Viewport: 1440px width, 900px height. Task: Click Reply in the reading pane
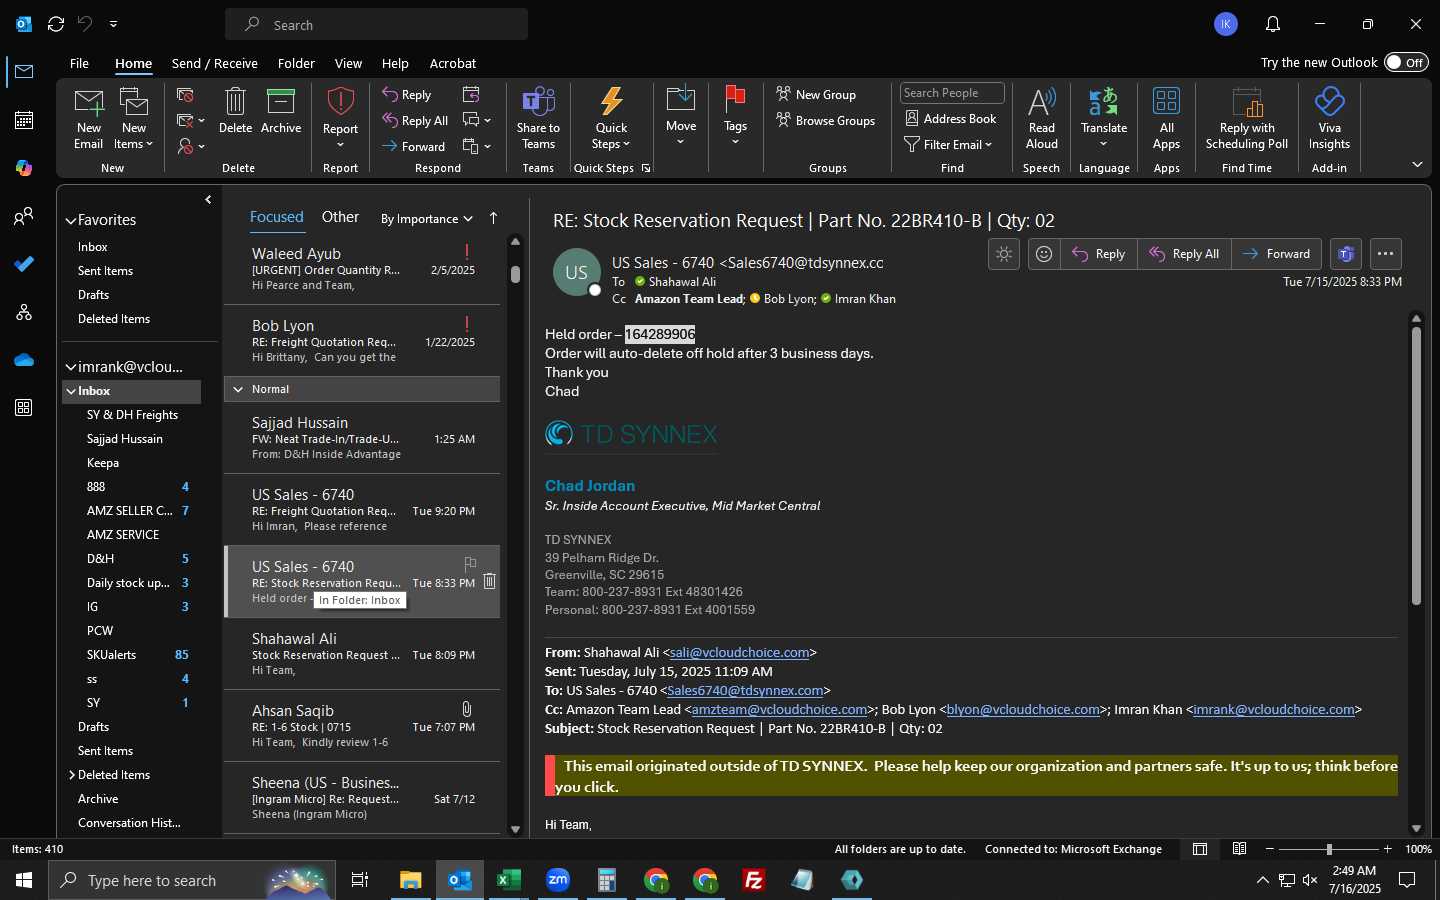[1099, 254]
